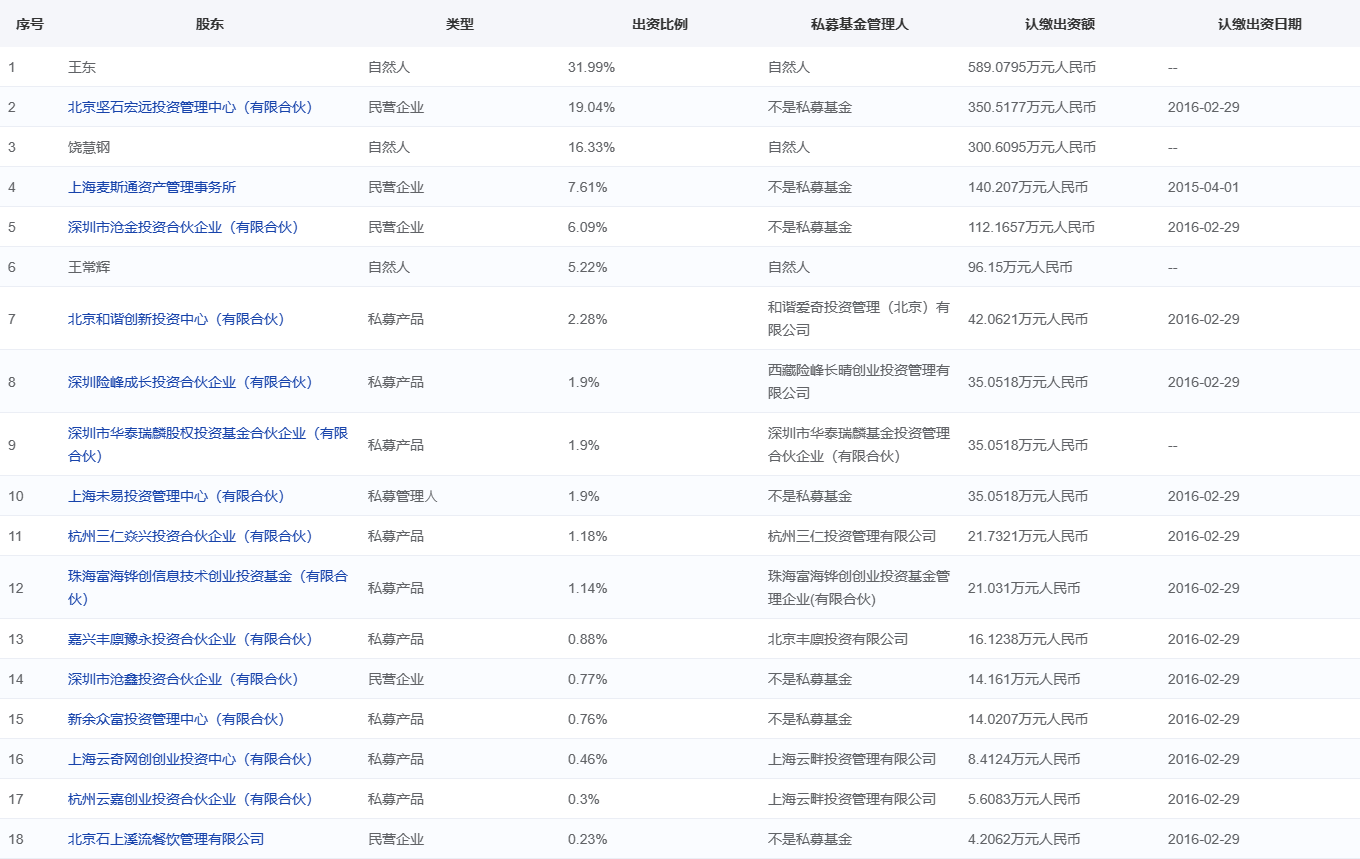Click the 股东 column header
The height and width of the screenshot is (859, 1360).
(x=210, y=24)
